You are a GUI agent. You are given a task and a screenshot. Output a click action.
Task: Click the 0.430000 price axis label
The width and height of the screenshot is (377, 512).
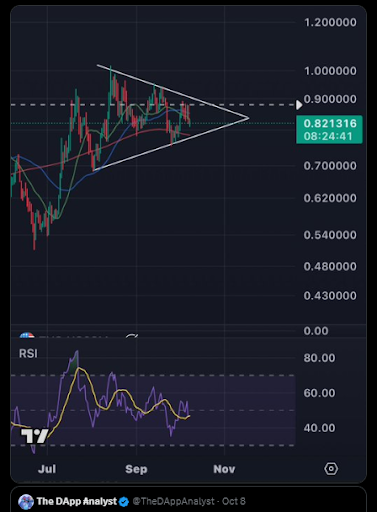[x=330, y=296]
